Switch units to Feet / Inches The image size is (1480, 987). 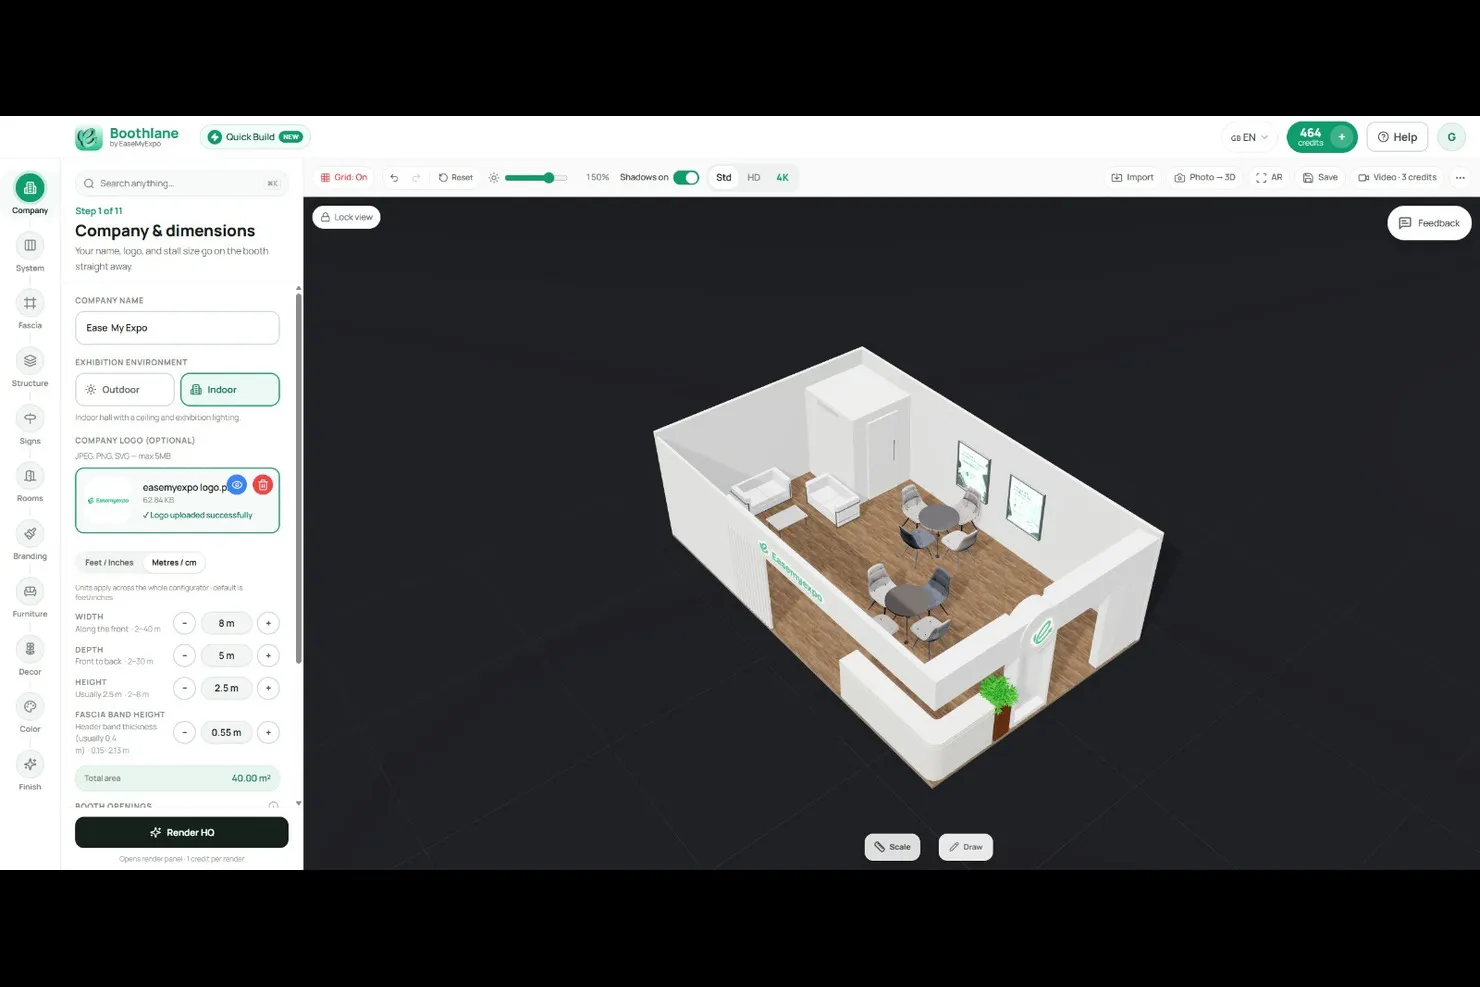[x=109, y=563]
